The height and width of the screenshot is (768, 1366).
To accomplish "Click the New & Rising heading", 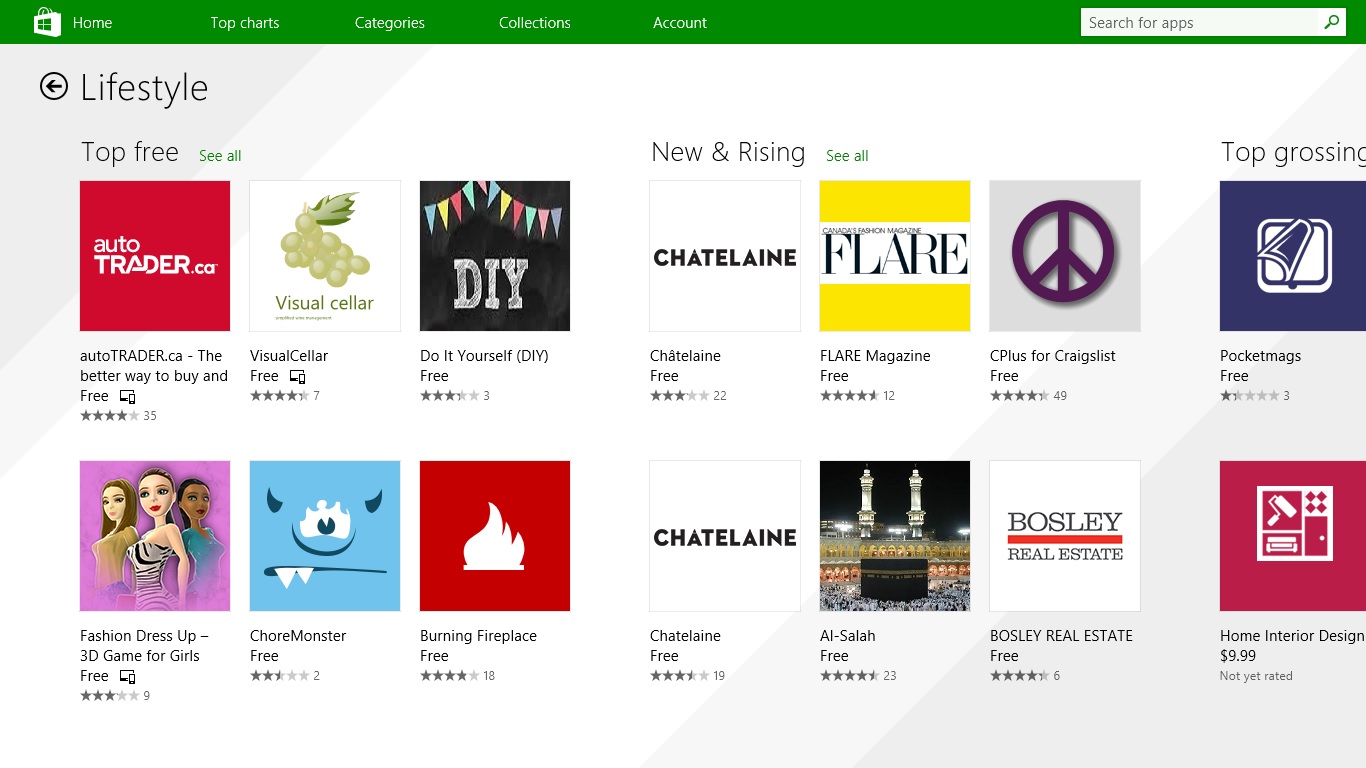I will coord(728,152).
